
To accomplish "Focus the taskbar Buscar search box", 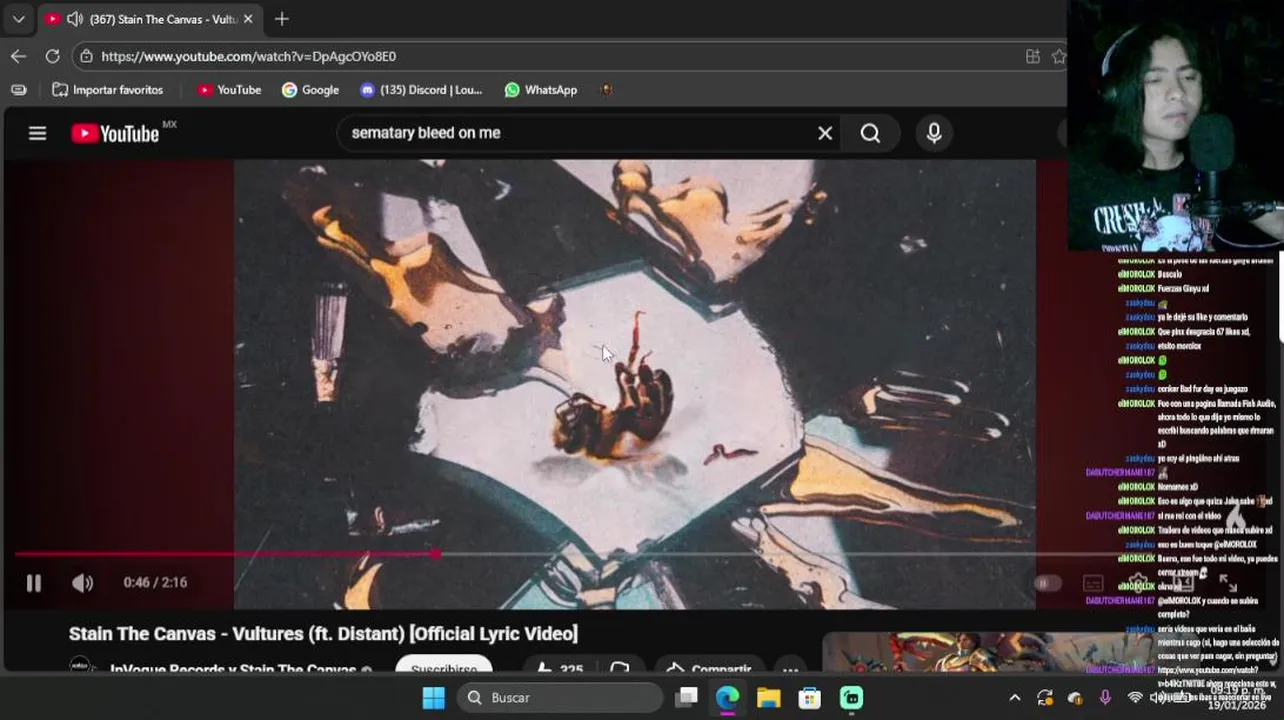I will (x=560, y=697).
